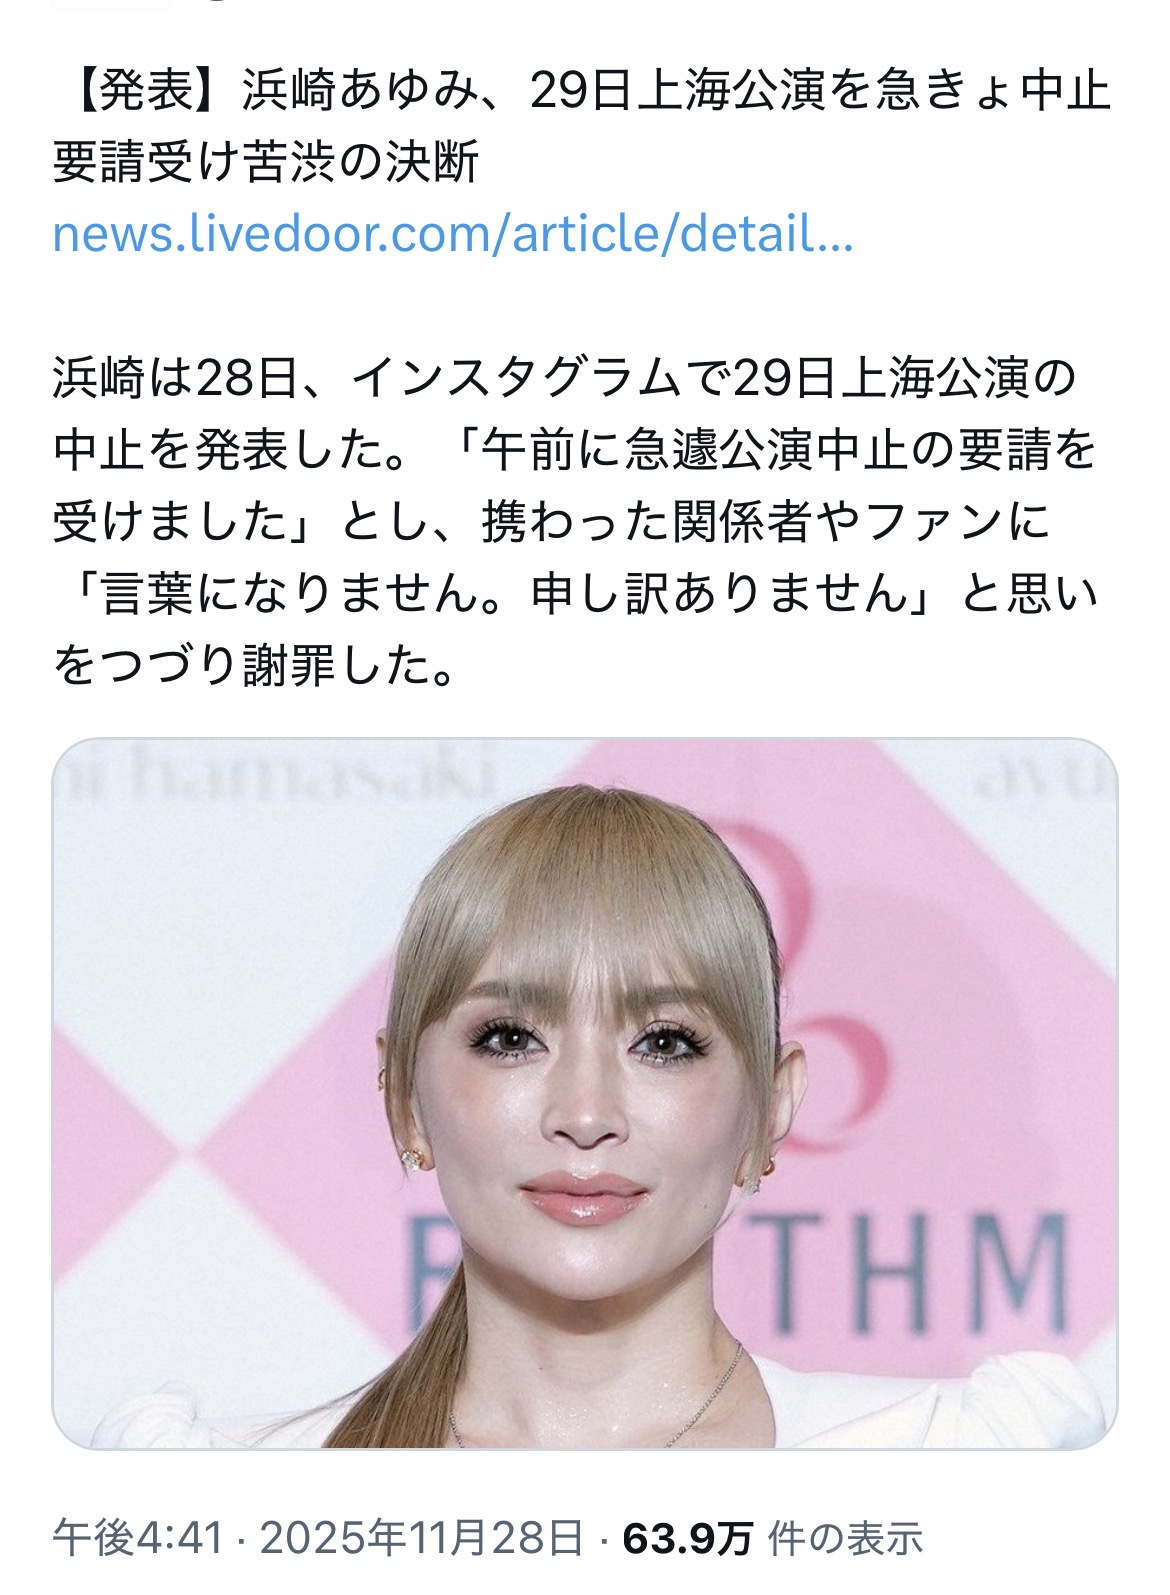Open the attached article photo thumbnail
The width and height of the screenshot is (1170, 1595).
pos(585,1093)
